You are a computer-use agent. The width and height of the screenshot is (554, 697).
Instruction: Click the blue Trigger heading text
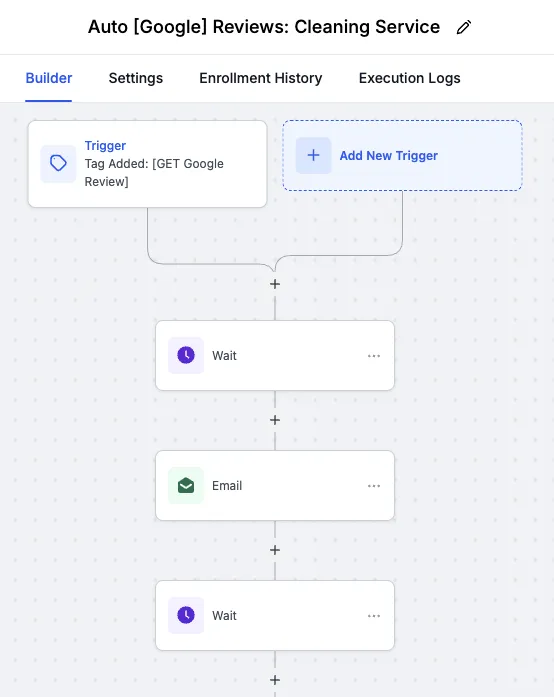(105, 145)
